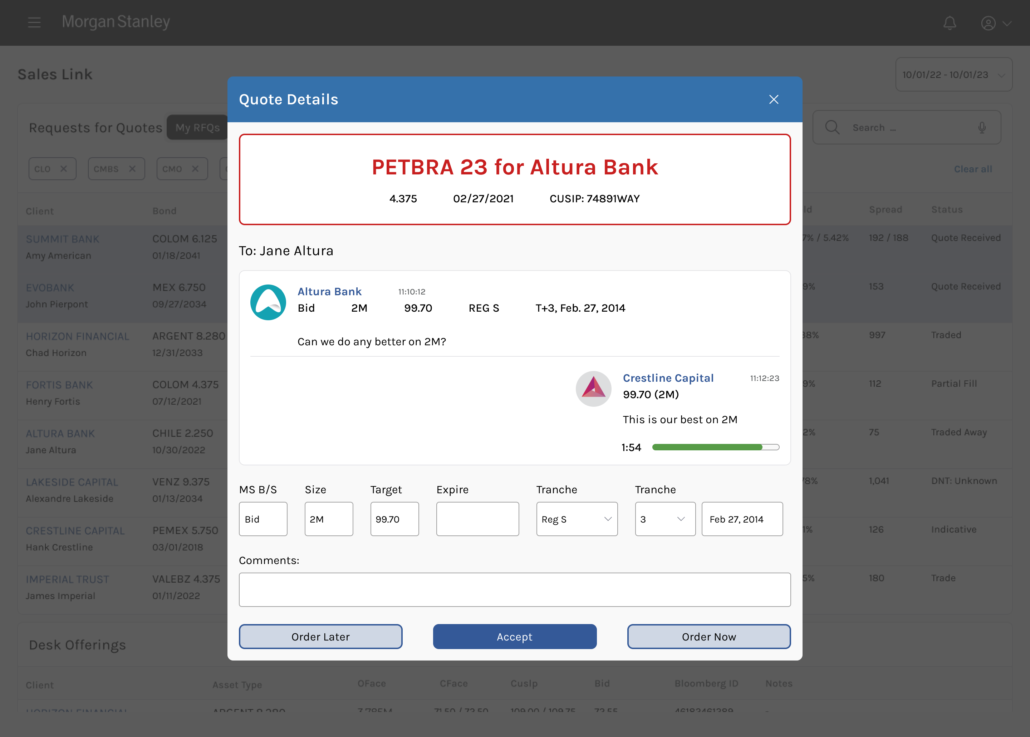Open FORTIS BANK client row
Image resolution: width=1030 pixels, height=737 pixels.
tap(59, 385)
